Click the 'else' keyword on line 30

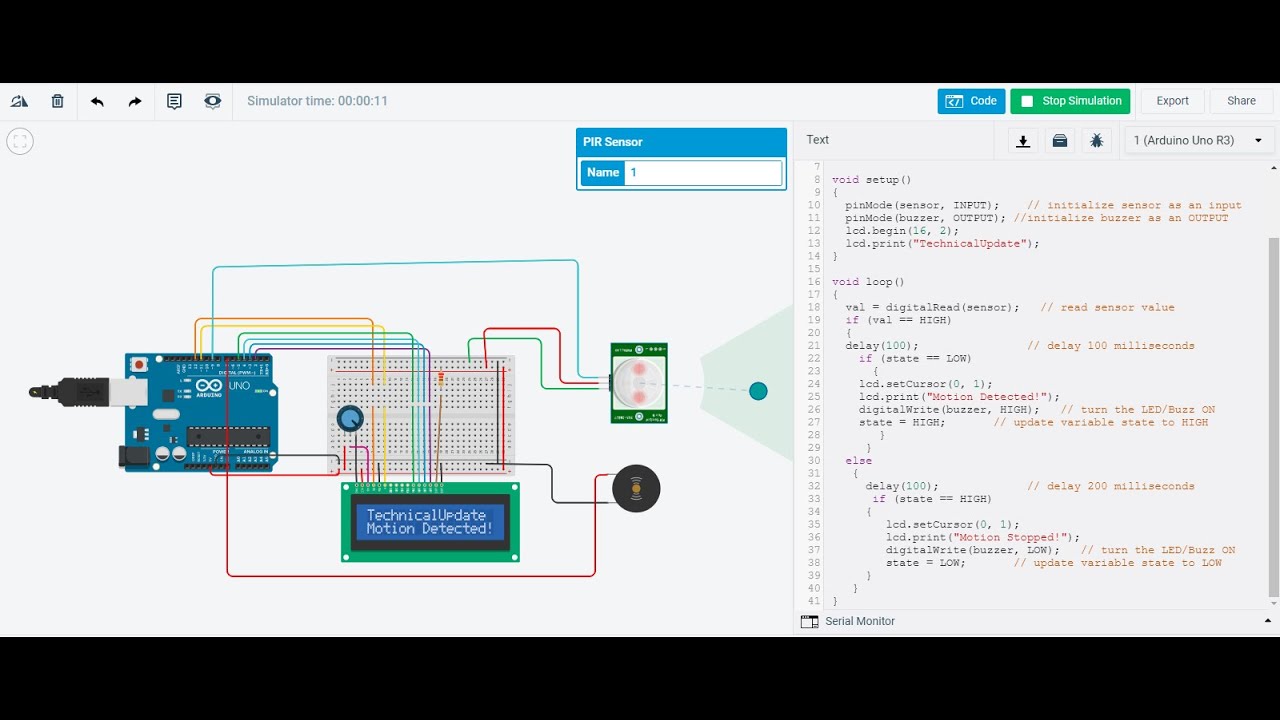point(858,461)
